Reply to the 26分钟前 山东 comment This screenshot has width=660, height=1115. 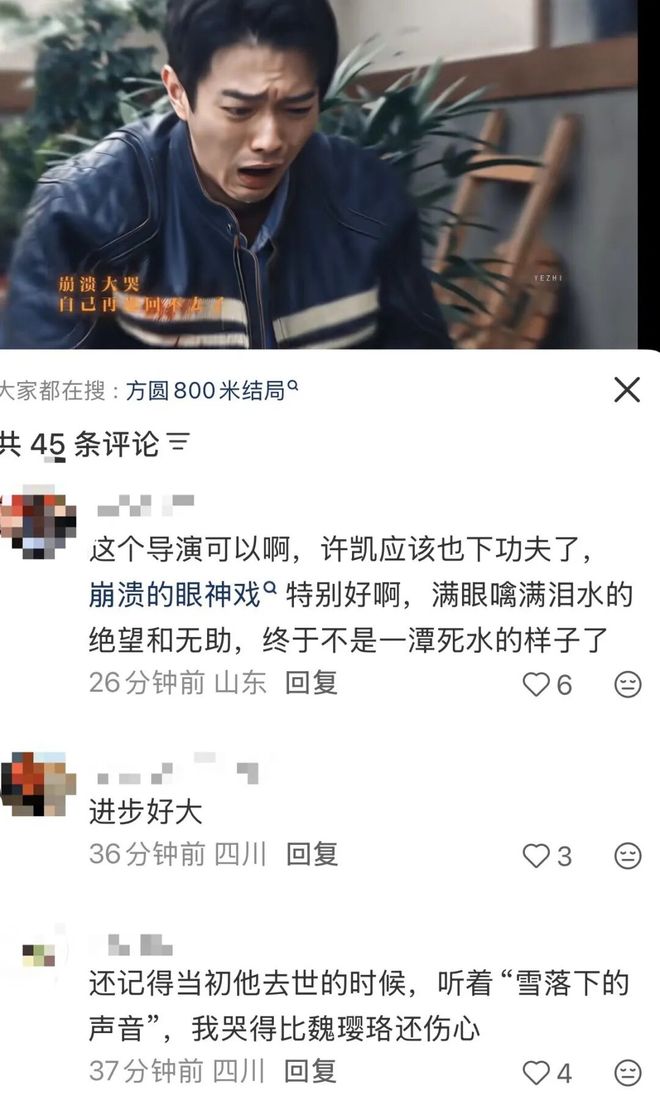point(312,683)
